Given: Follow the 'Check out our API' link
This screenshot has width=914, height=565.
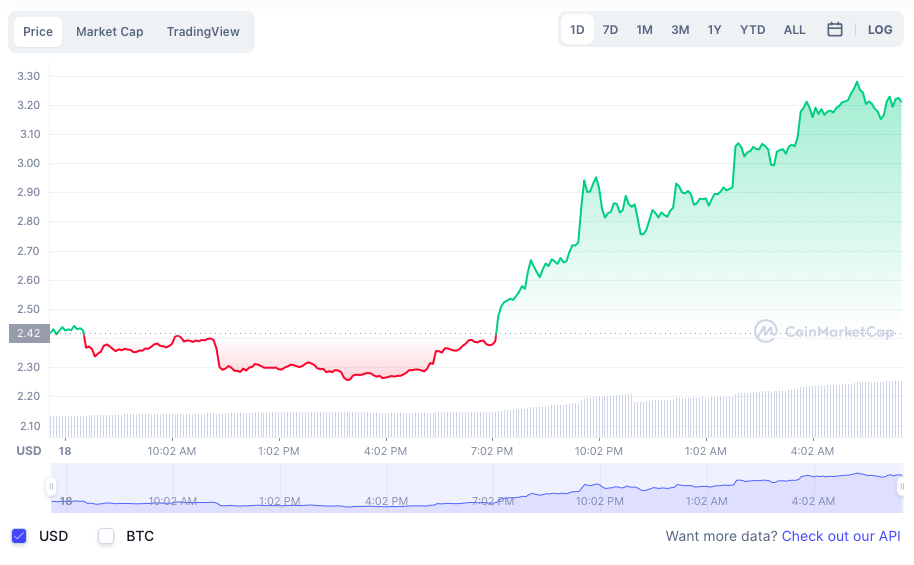Looking at the screenshot, I should pos(841,536).
